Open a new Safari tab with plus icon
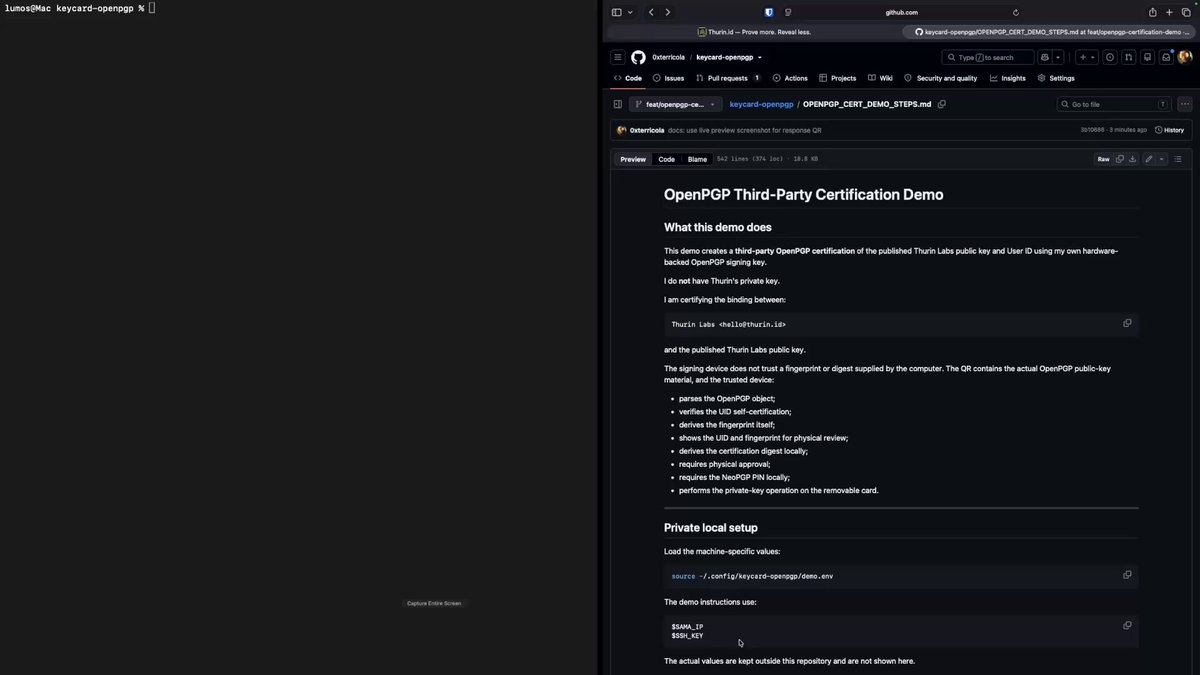 1169,12
